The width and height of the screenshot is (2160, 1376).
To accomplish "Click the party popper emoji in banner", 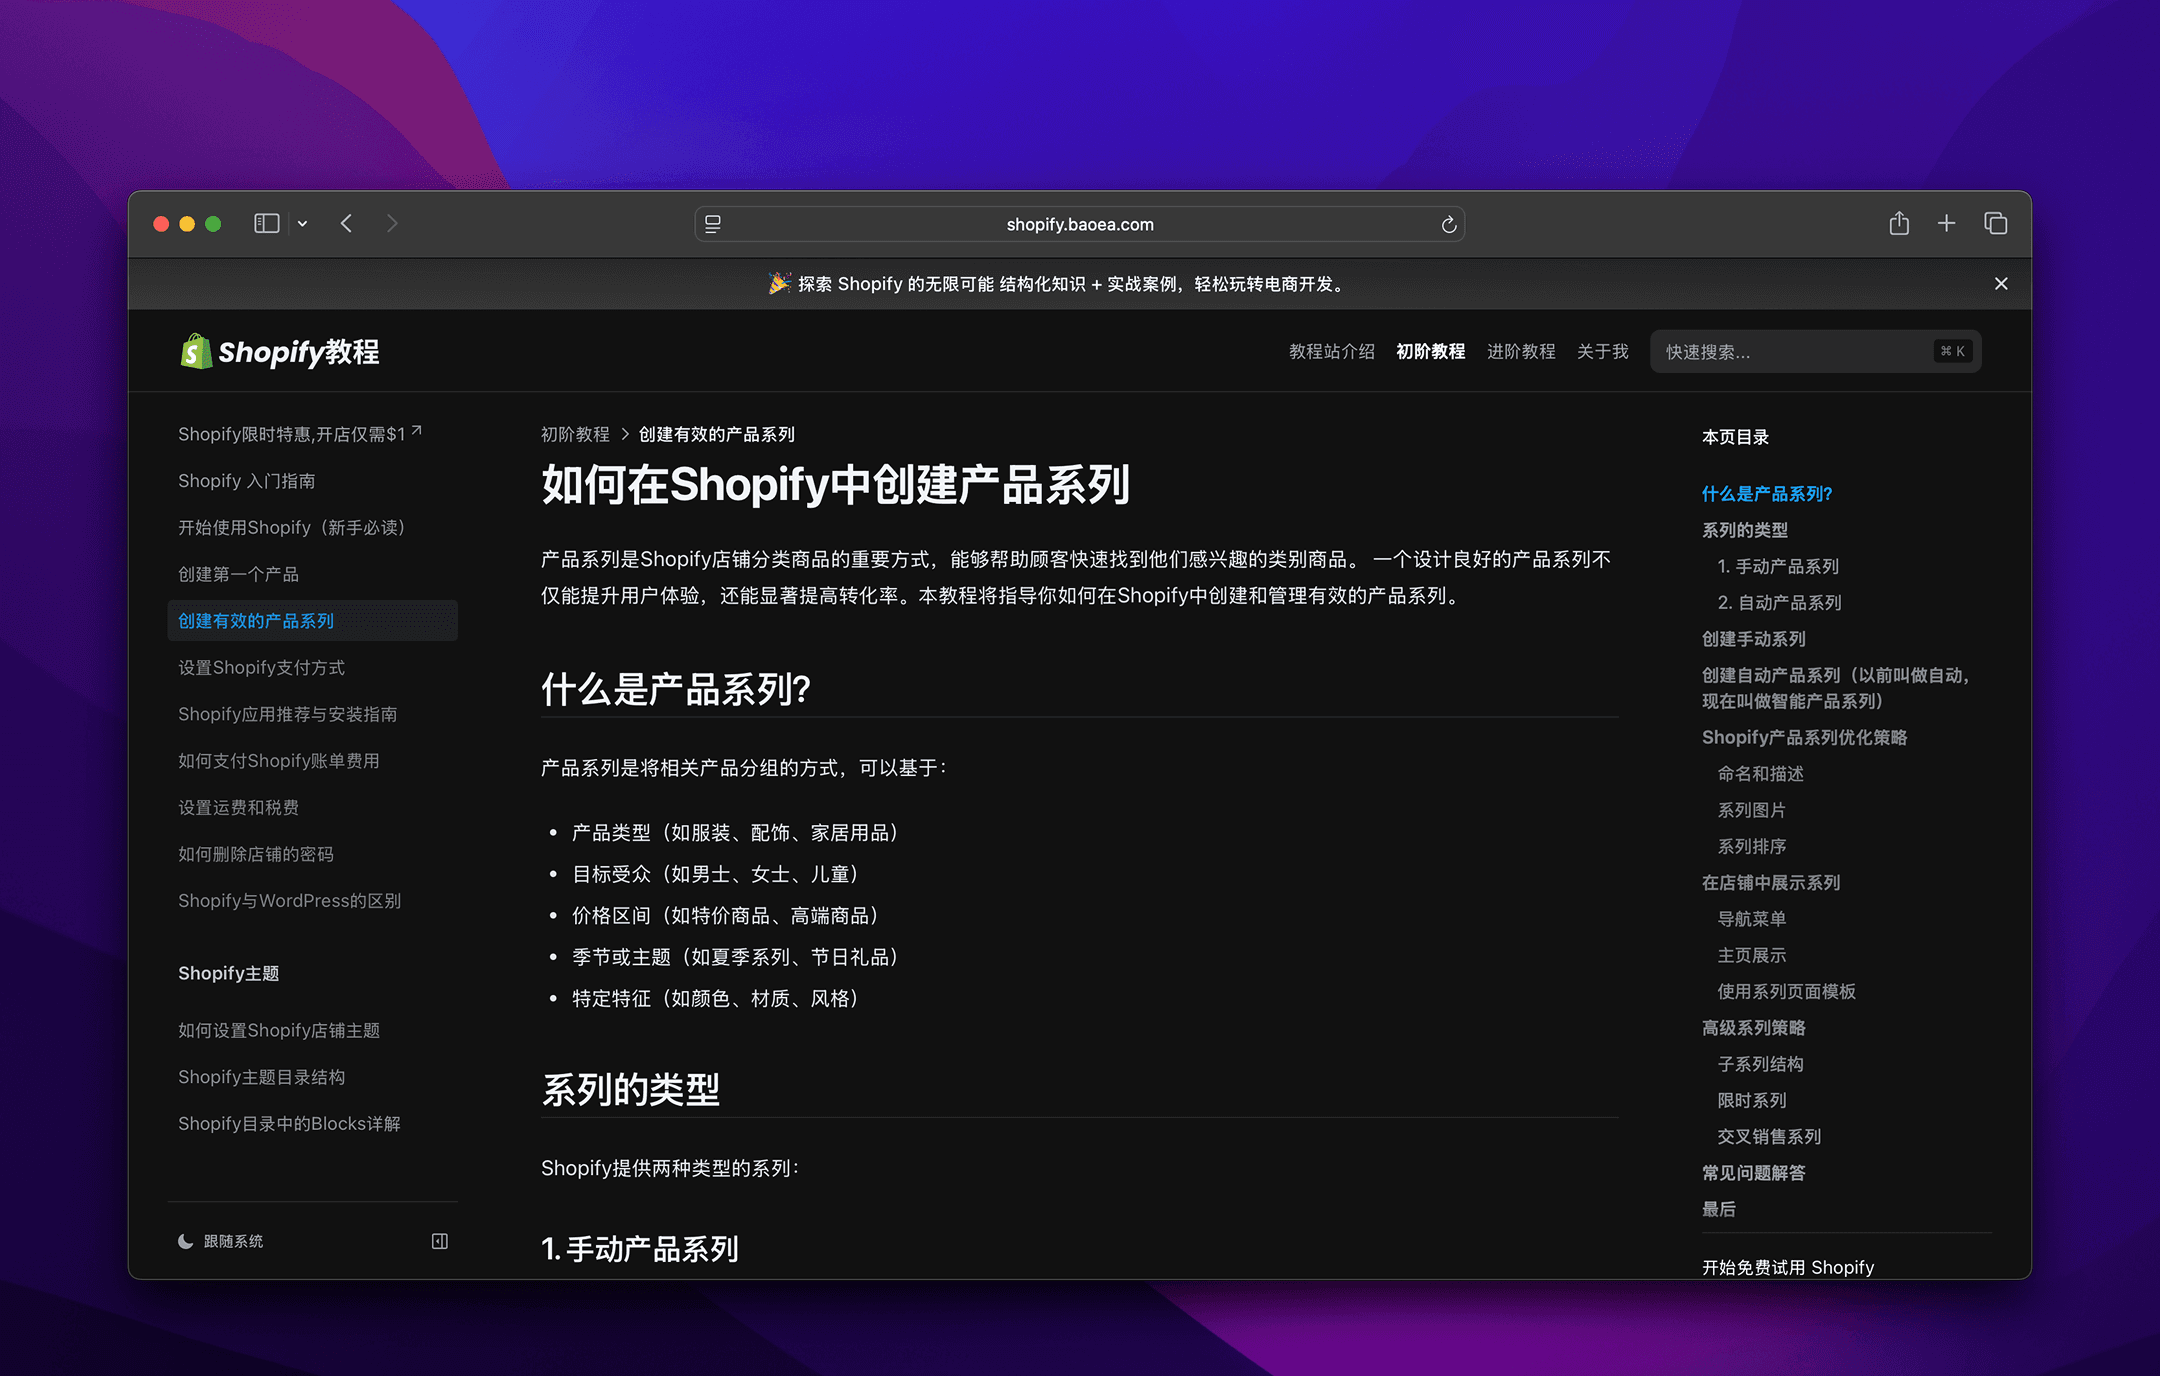I will (x=779, y=284).
